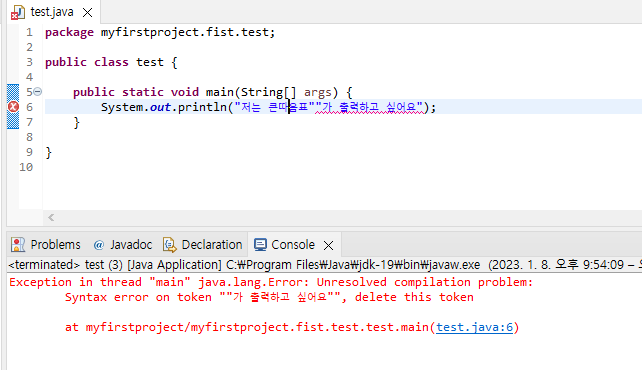Click the 'public class test' line
The width and height of the screenshot is (642, 370).
(111, 62)
